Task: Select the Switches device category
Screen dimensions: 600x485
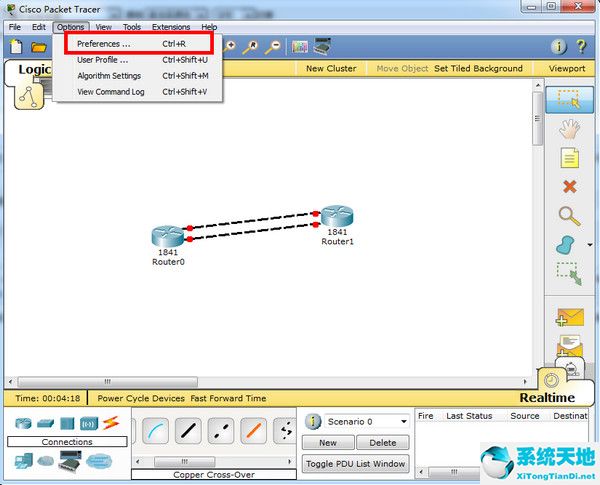Action: point(46,423)
